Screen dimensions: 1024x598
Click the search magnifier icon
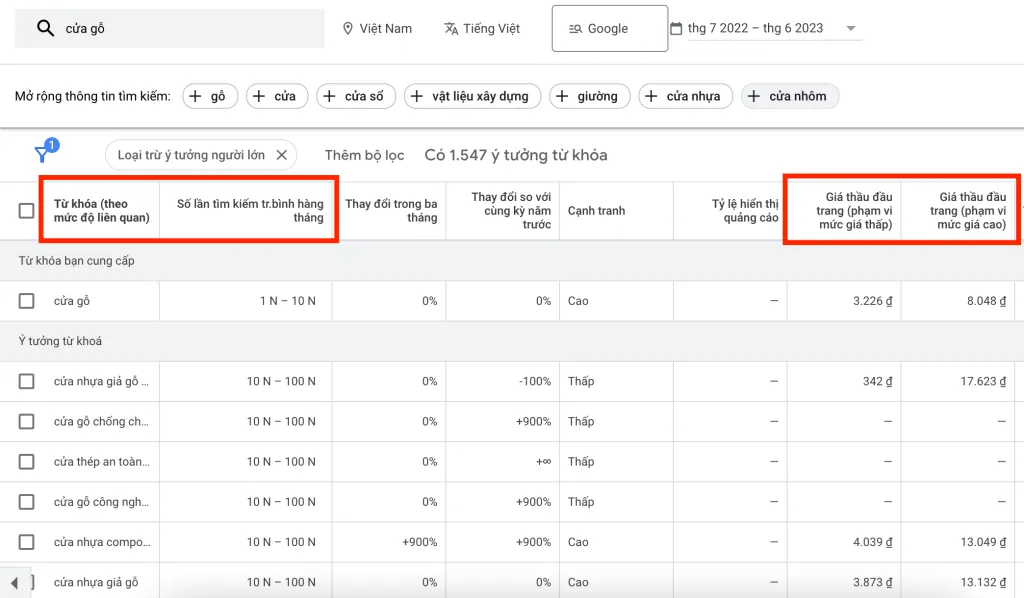(x=45, y=28)
